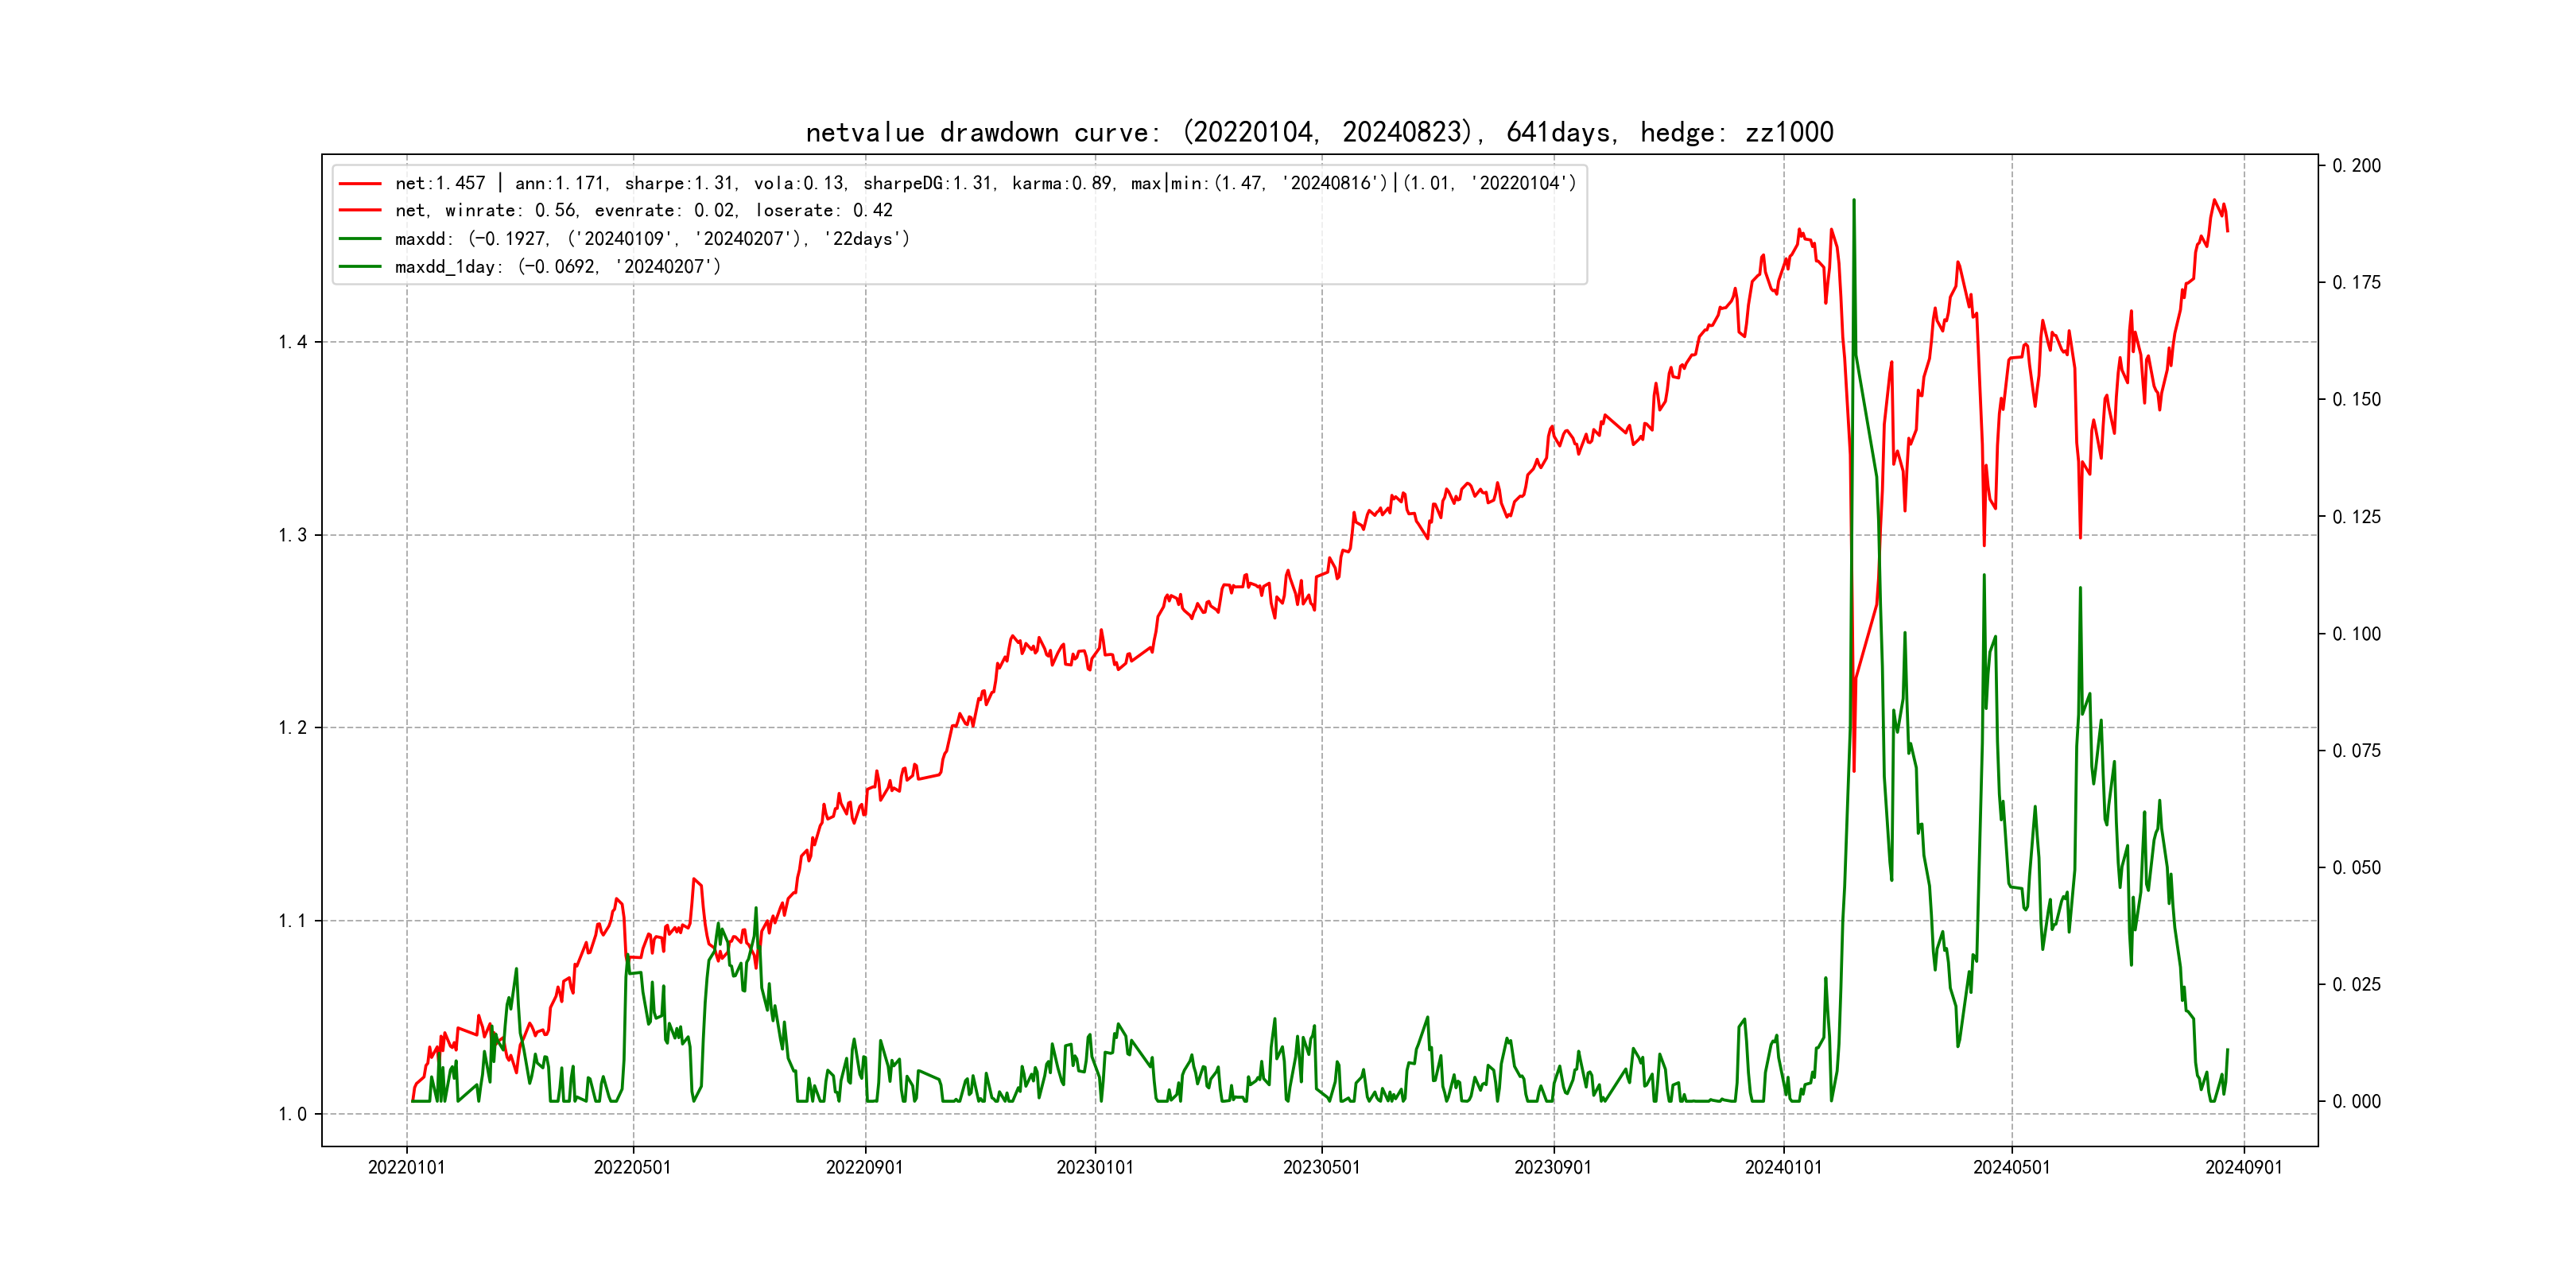Click the 1.4 left y-axis tick label

[292, 343]
